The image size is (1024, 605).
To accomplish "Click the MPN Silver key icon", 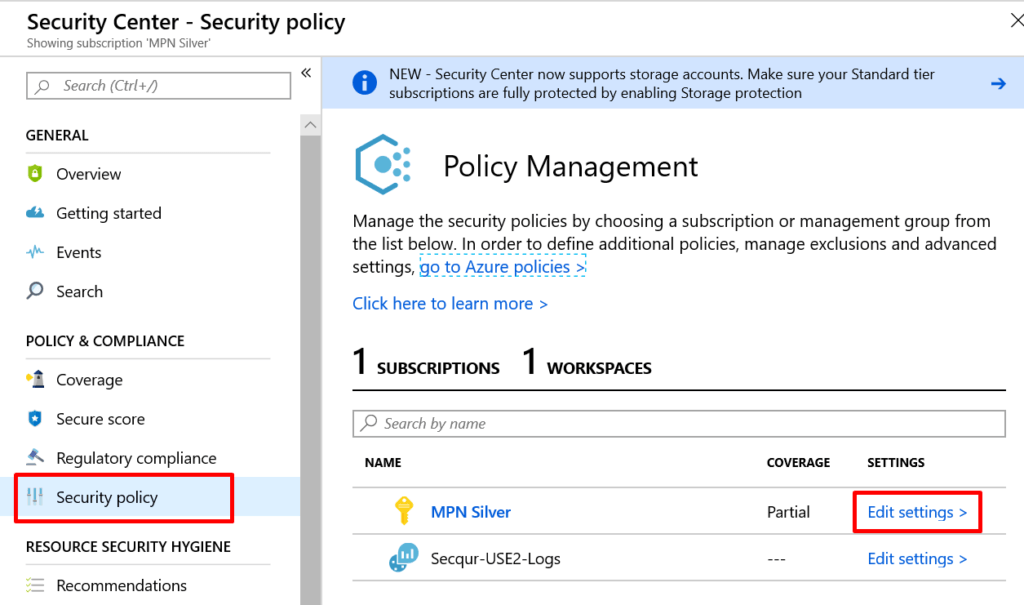I will click(404, 510).
